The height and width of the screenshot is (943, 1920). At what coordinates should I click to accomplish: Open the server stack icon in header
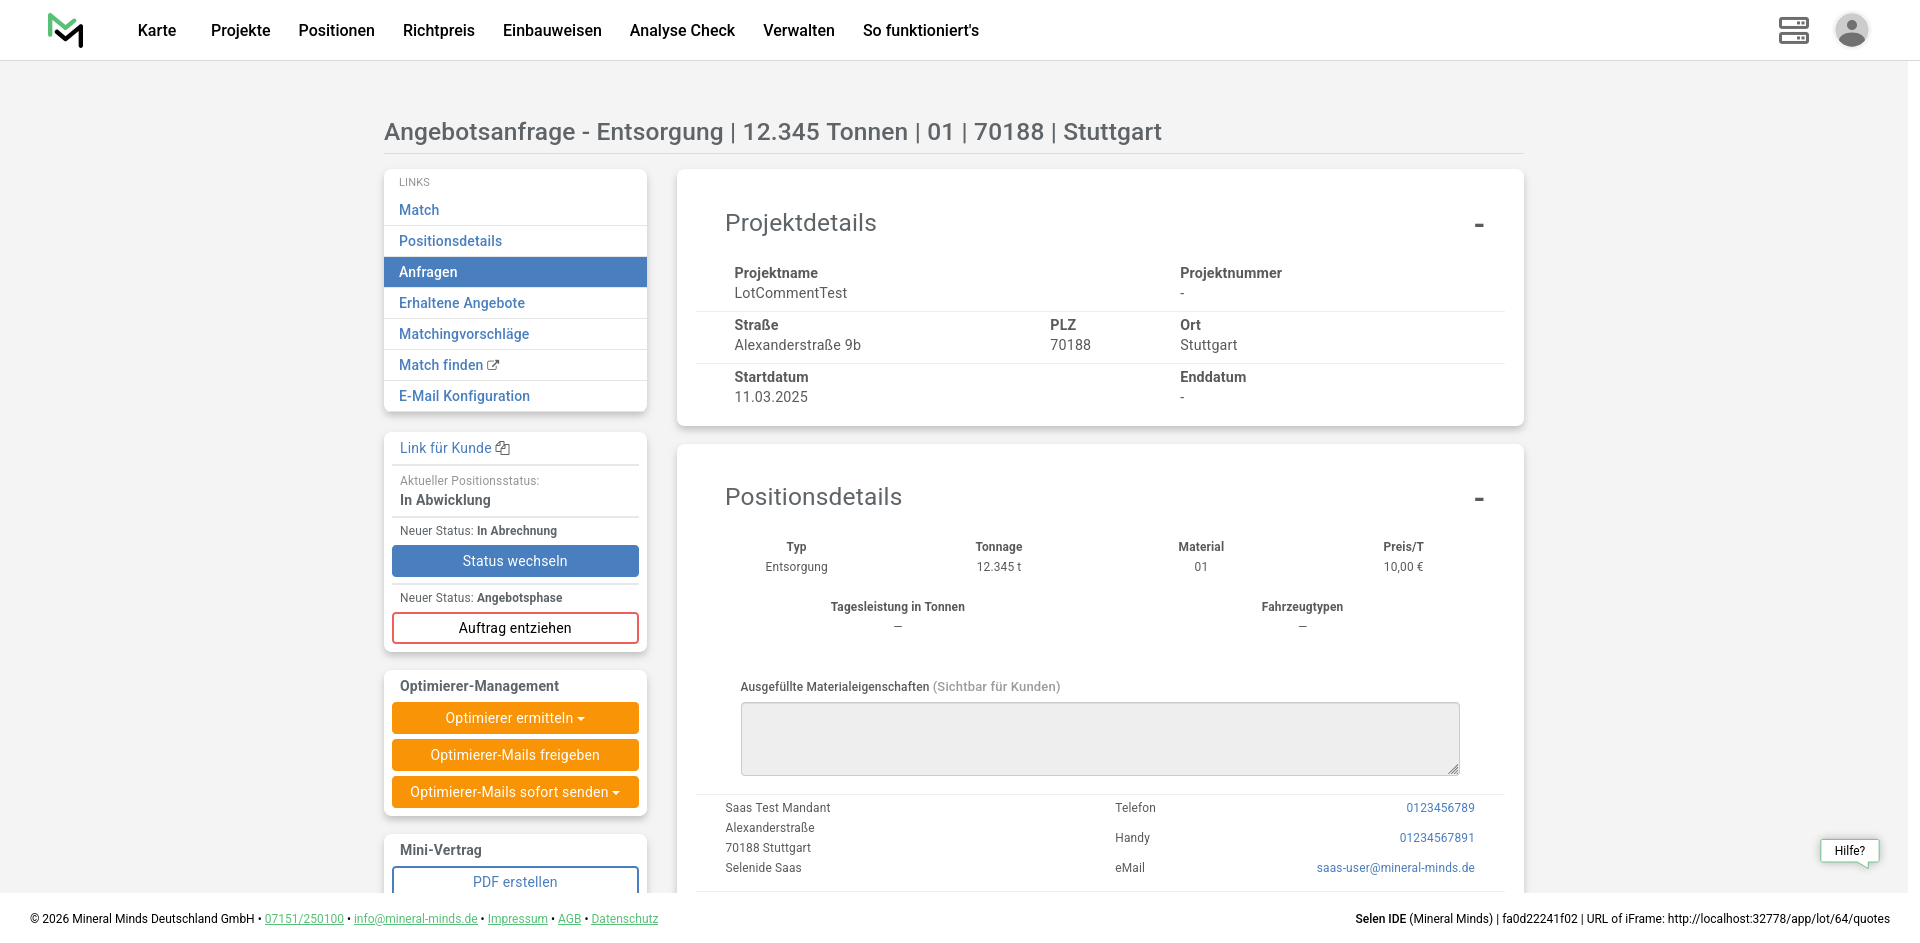[1793, 30]
